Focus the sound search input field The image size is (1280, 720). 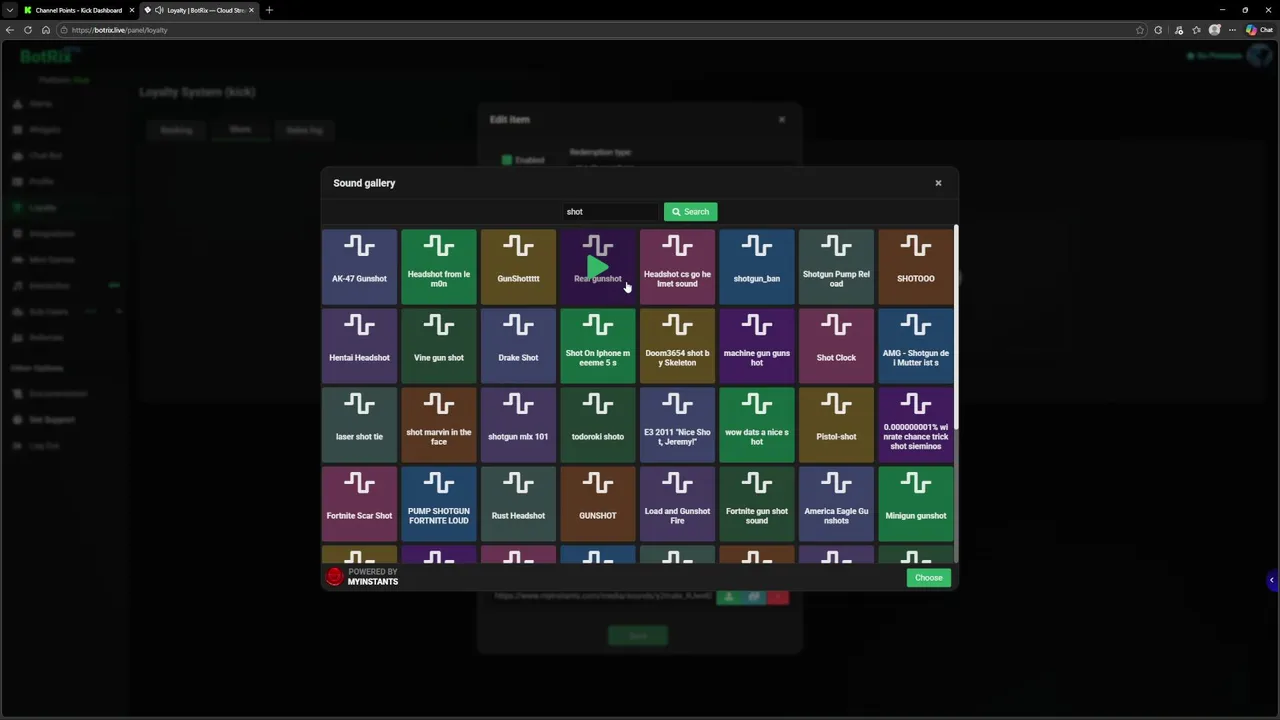[x=610, y=212]
